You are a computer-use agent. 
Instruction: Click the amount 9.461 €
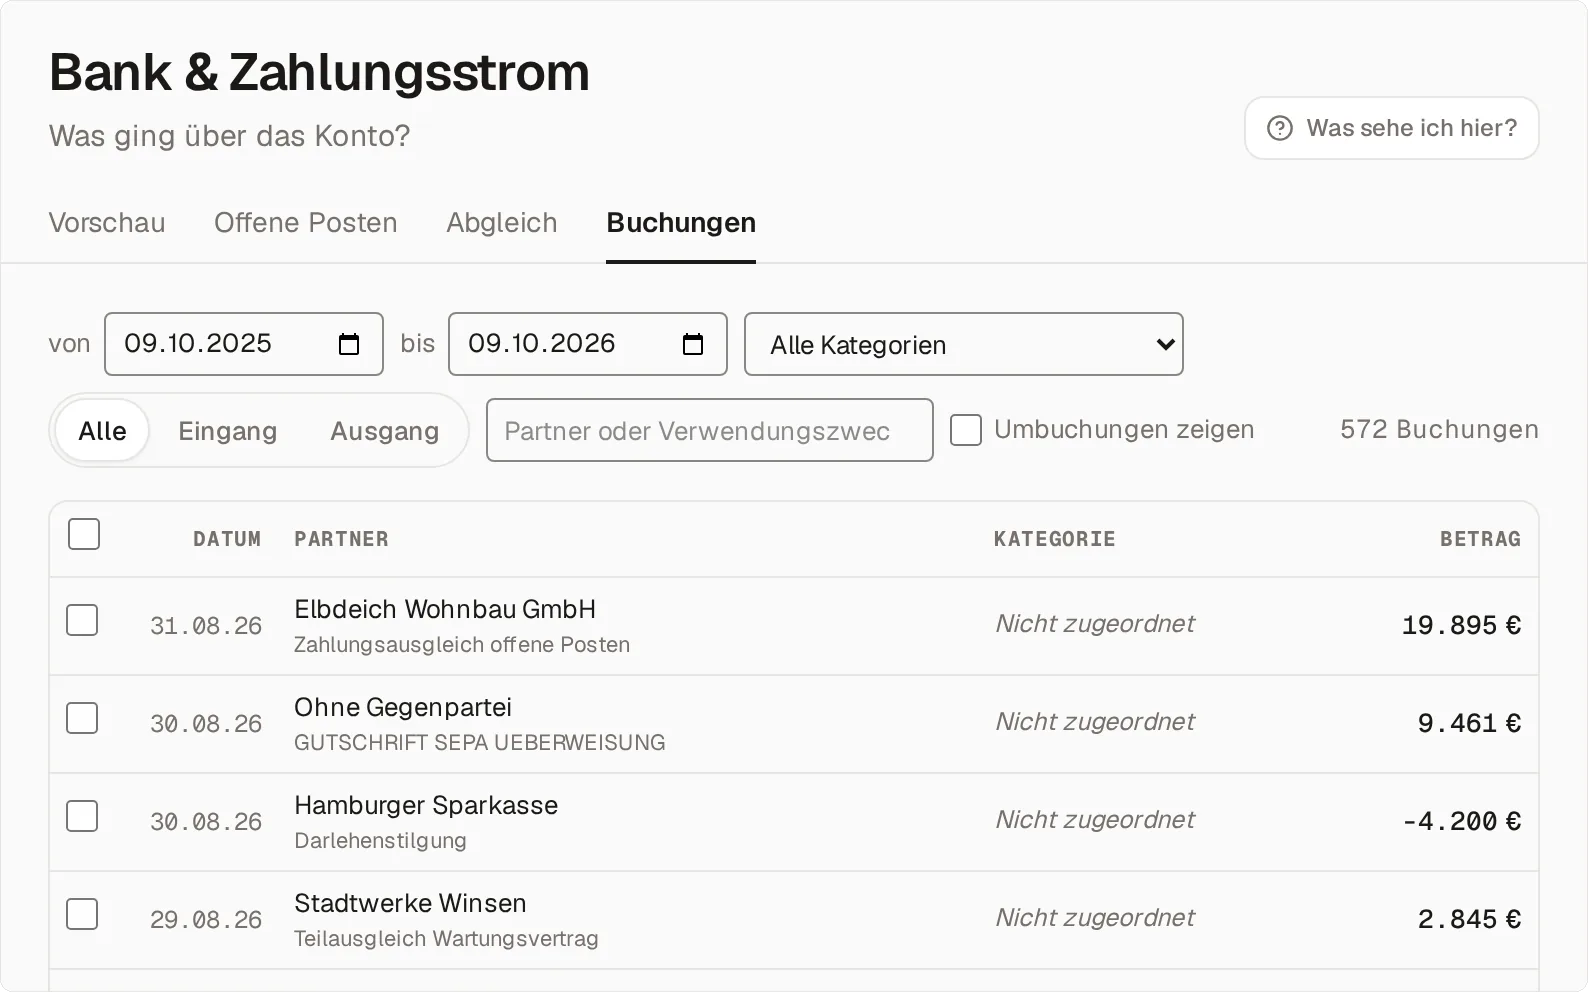point(1469,723)
